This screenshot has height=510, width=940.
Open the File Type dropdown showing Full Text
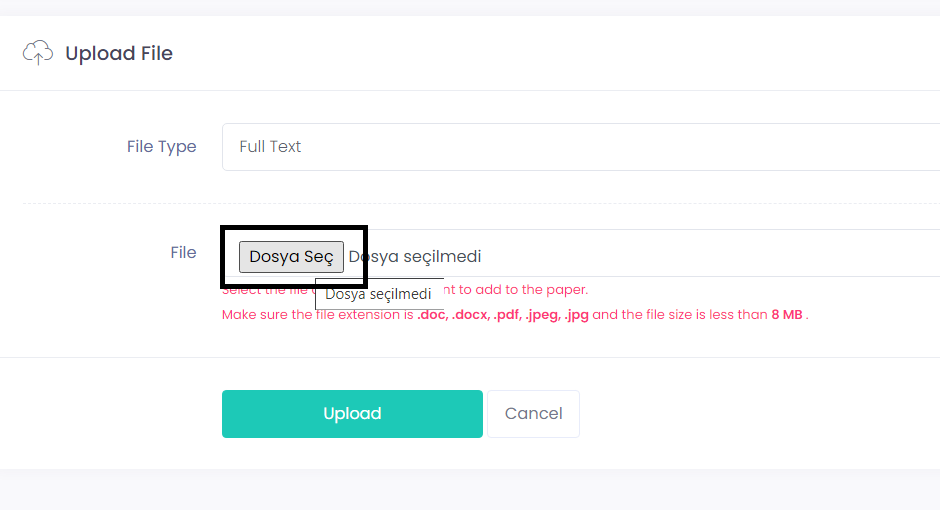pos(581,147)
